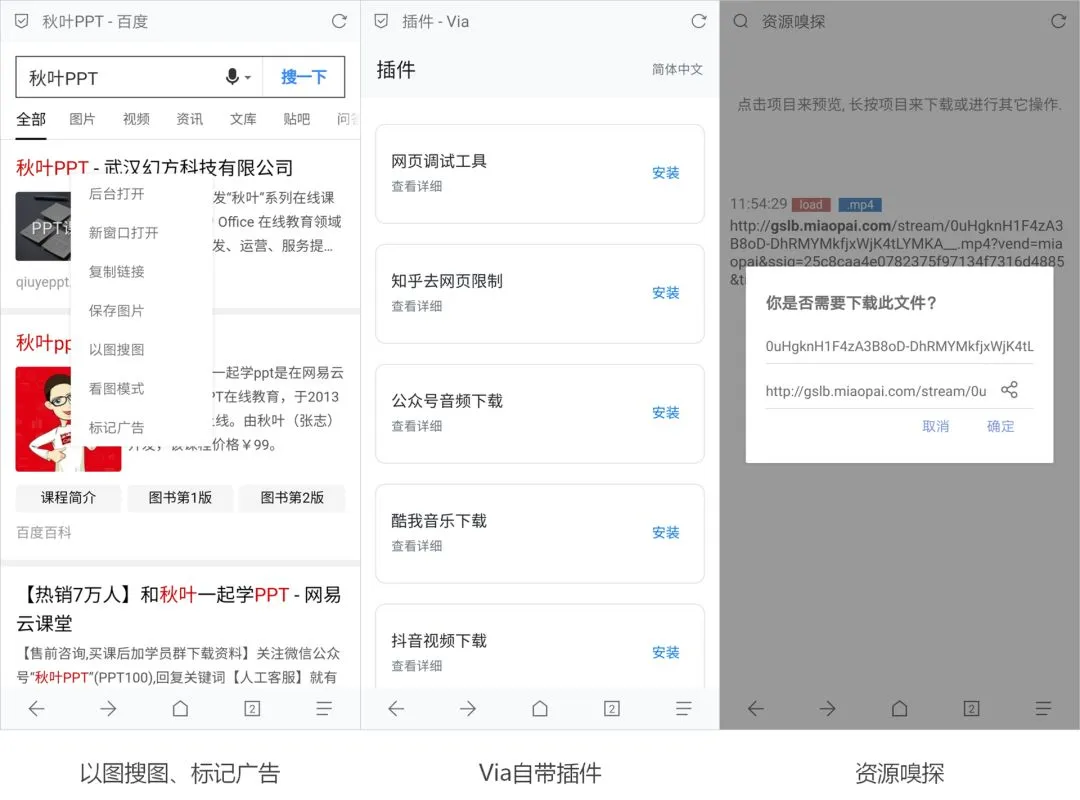Open the 图书第1版 button
1080x800 pixels.
pos(180,498)
